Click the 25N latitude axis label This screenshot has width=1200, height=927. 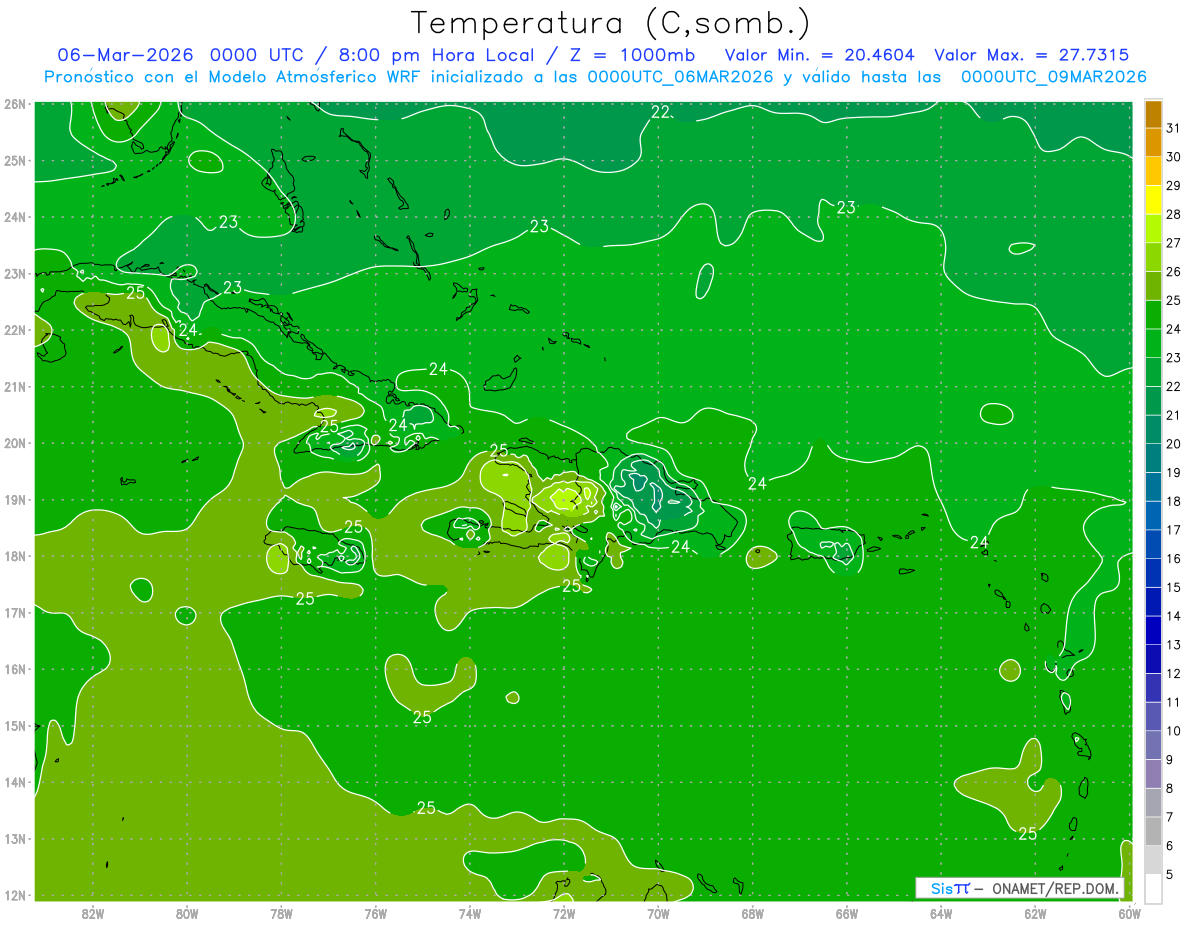click(x=15, y=160)
